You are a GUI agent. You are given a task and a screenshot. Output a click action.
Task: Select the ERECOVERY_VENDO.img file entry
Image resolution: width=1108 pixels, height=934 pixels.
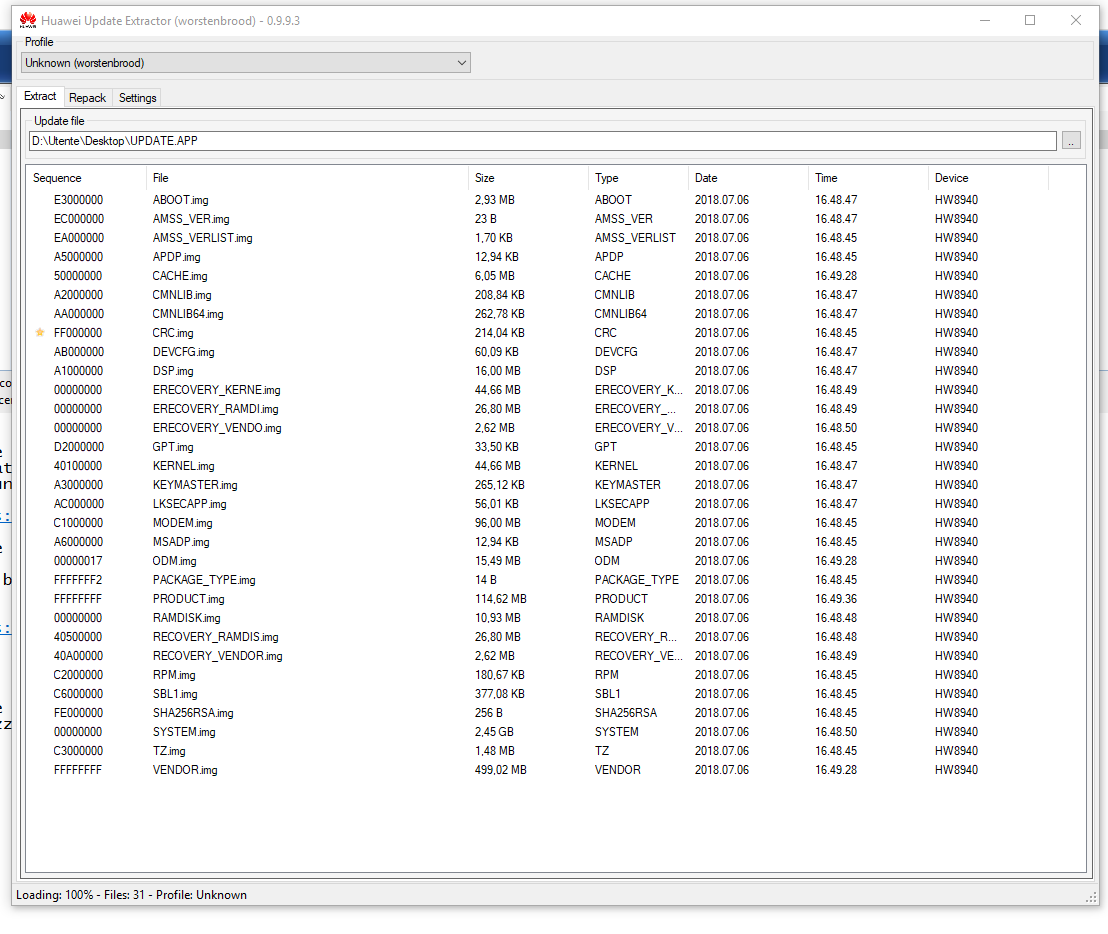pos(217,429)
